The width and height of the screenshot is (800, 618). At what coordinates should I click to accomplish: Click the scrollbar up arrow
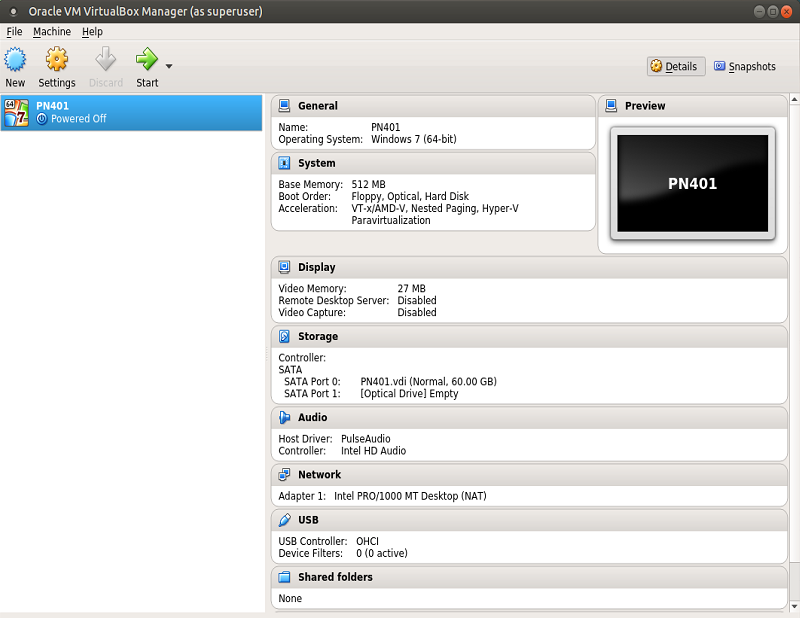point(794,100)
